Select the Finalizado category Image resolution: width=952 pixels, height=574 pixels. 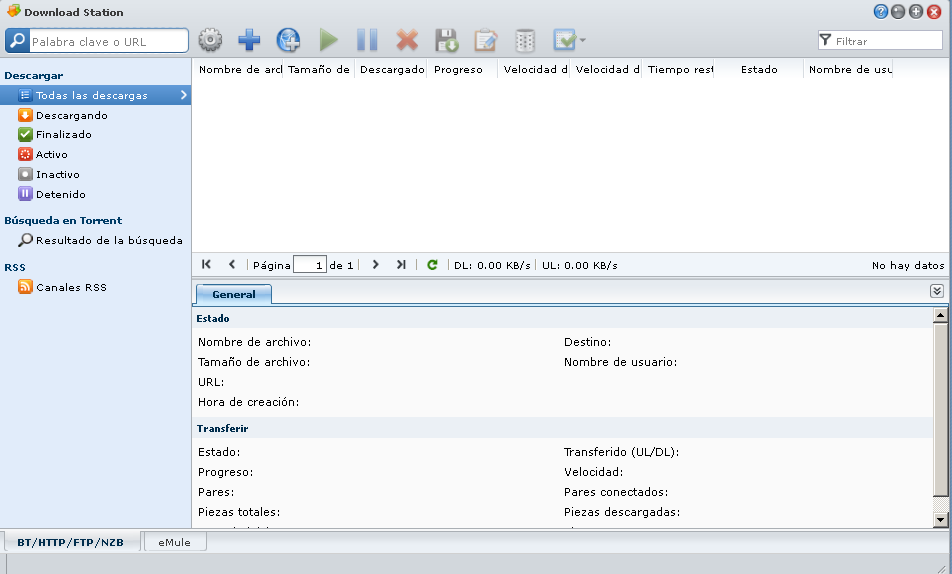pyautogui.click(x=64, y=134)
